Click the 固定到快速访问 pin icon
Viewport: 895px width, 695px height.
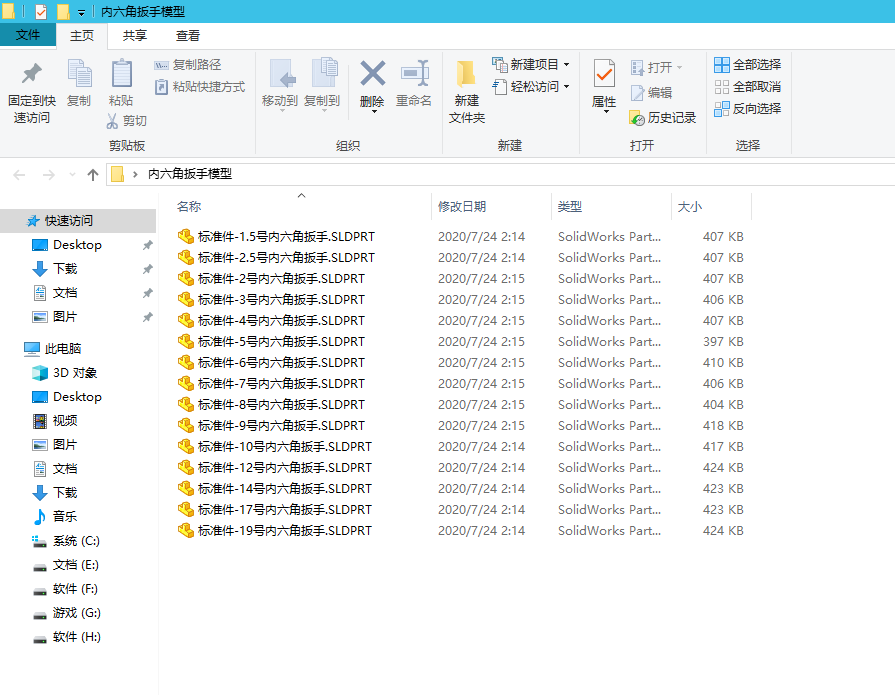point(31,74)
